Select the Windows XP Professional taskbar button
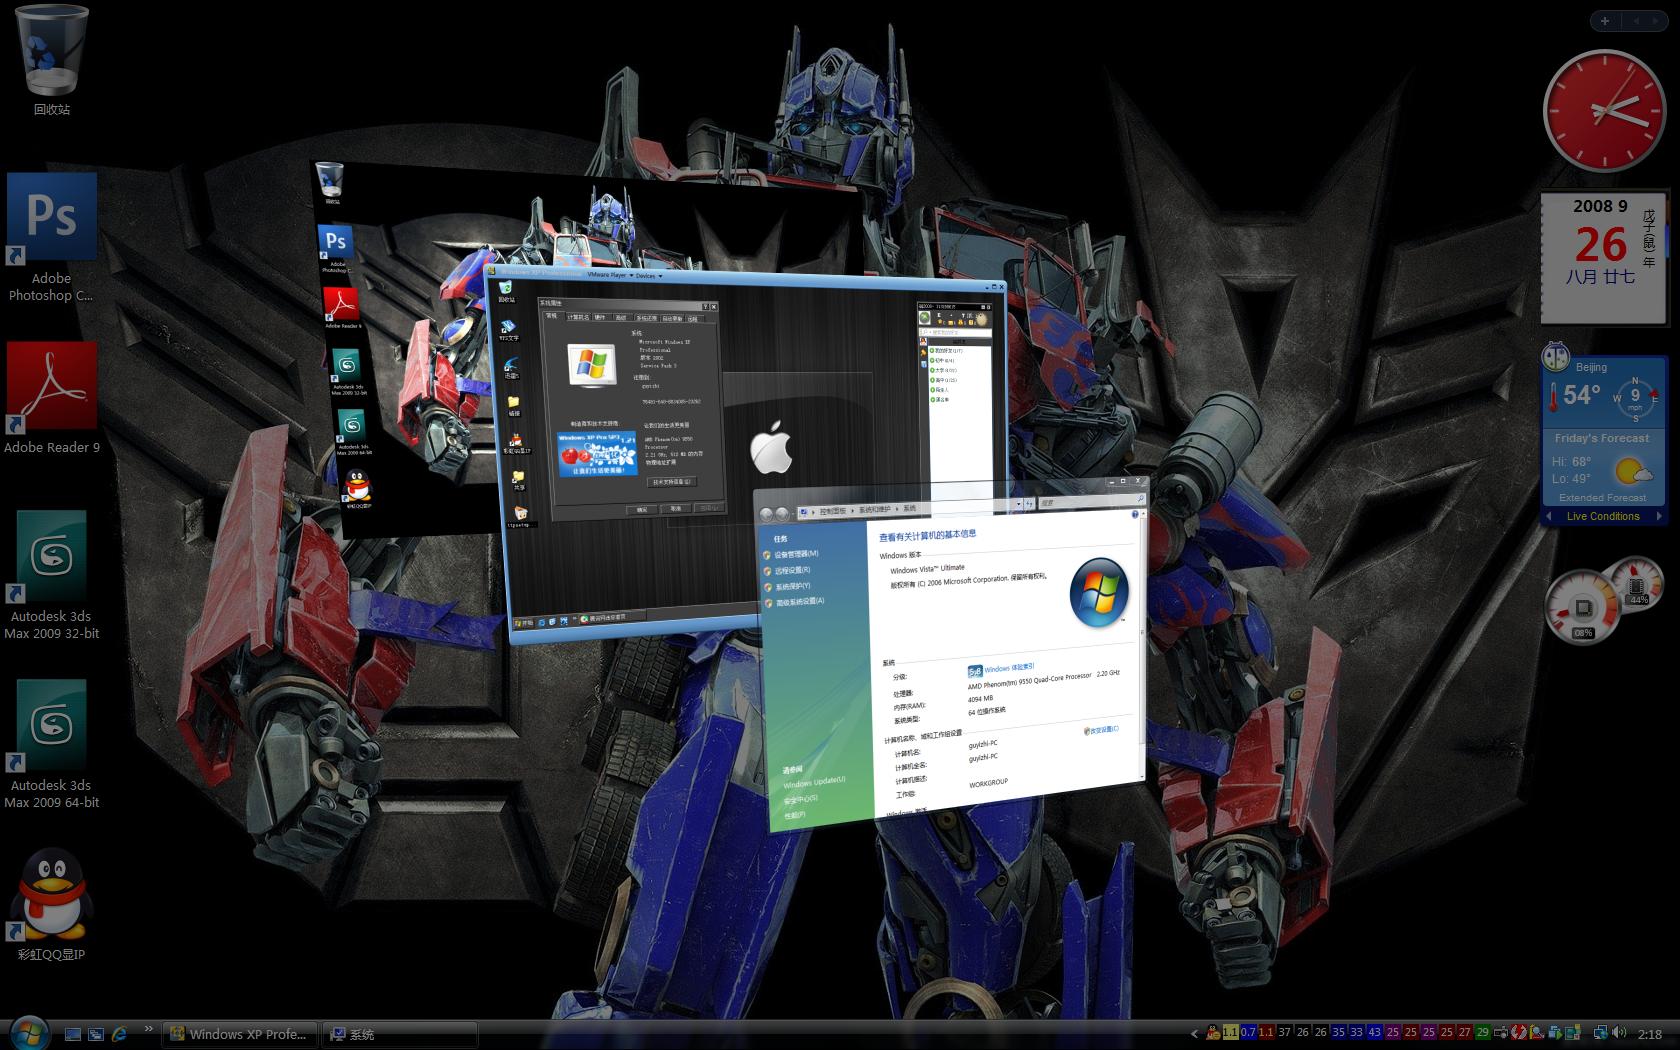Image resolution: width=1680 pixels, height=1050 pixels. (241, 1034)
